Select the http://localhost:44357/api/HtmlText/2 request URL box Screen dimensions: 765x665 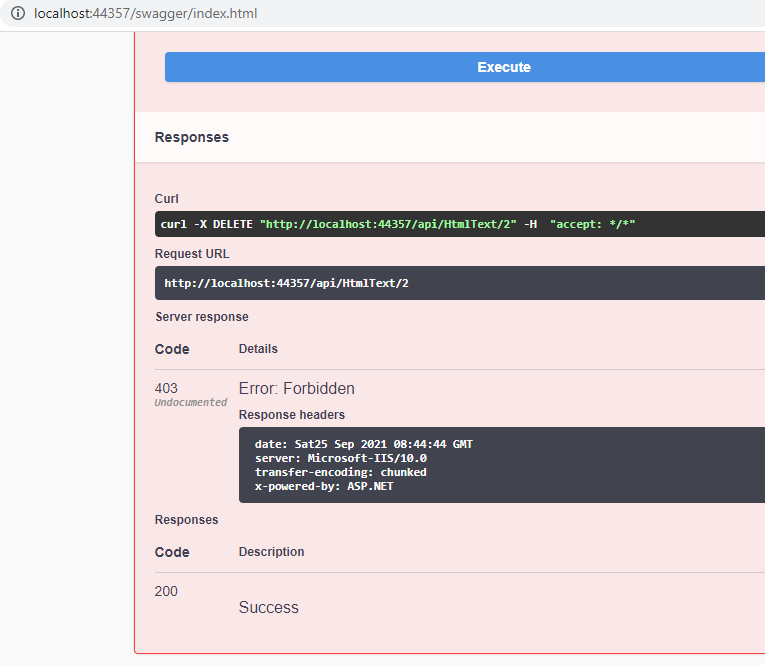click(460, 283)
